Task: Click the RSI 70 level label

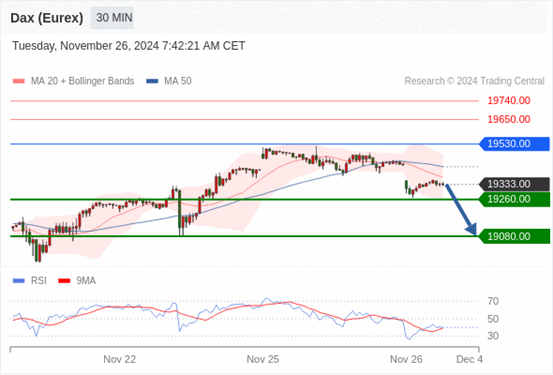Action: pyautogui.click(x=493, y=301)
